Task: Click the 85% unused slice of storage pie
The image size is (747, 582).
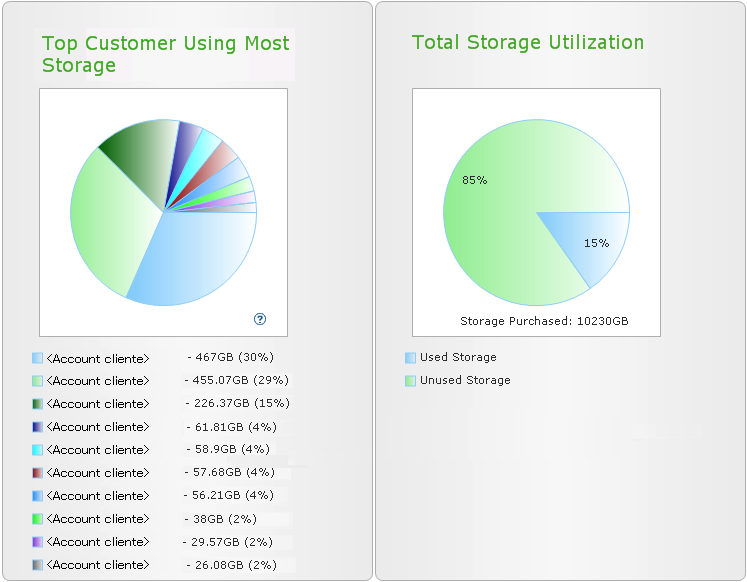Action: 500,200
